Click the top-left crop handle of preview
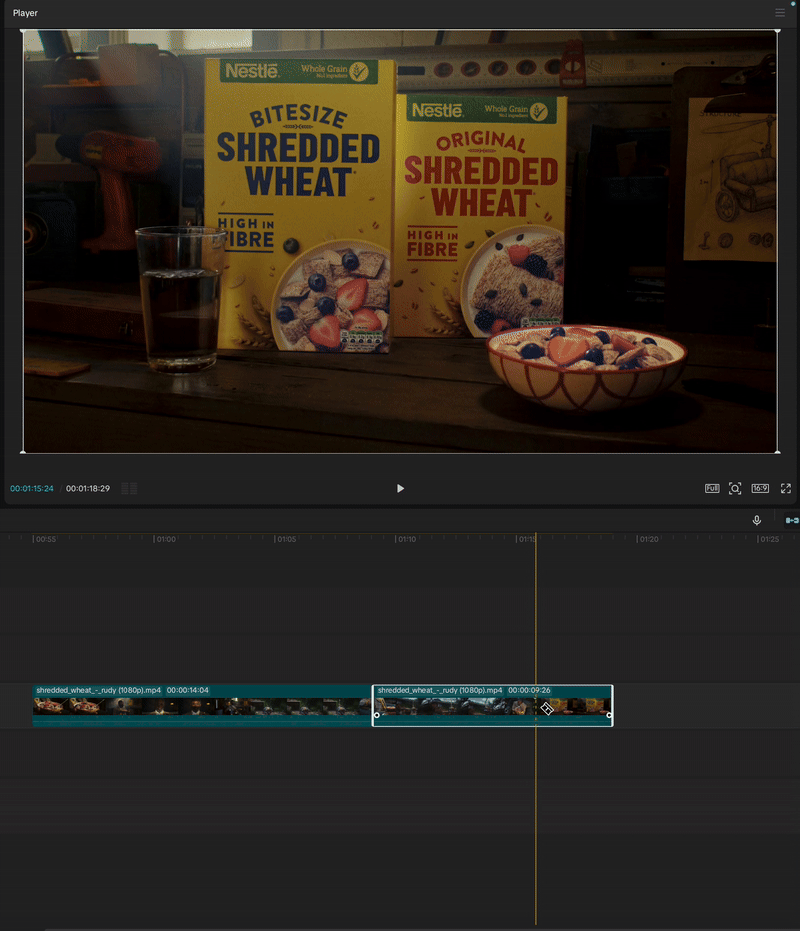This screenshot has height=931, width=800. pos(23,31)
